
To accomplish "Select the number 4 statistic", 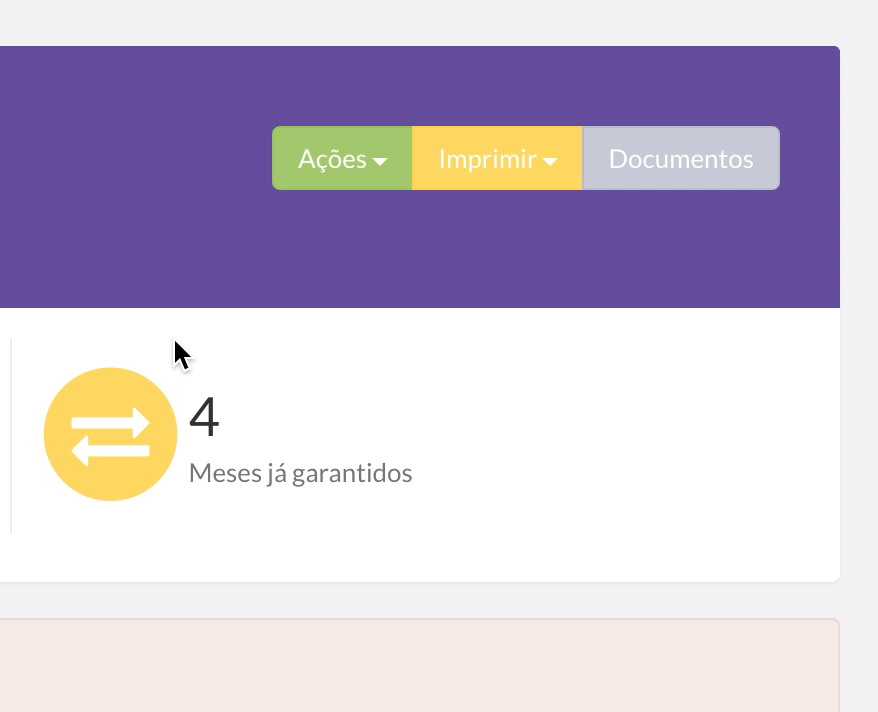I will click(204, 417).
